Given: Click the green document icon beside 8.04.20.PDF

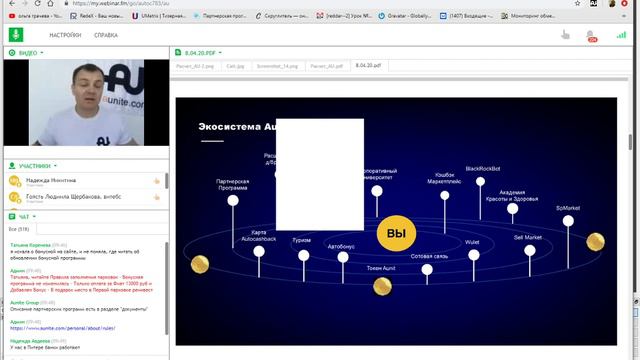Looking at the screenshot, I should pyautogui.click(x=178, y=52).
